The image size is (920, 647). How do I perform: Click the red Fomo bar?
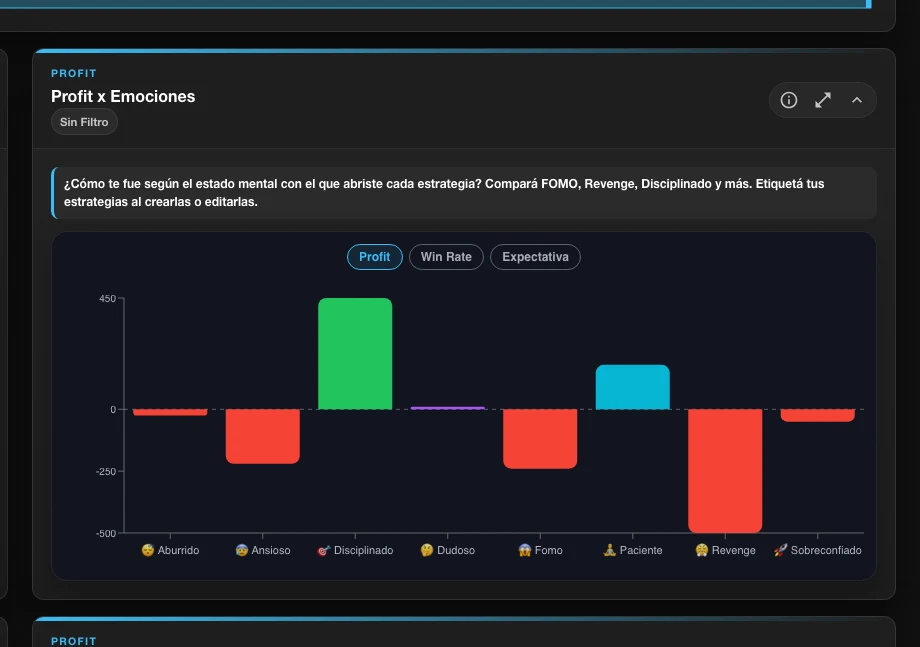[x=540, y=439]
